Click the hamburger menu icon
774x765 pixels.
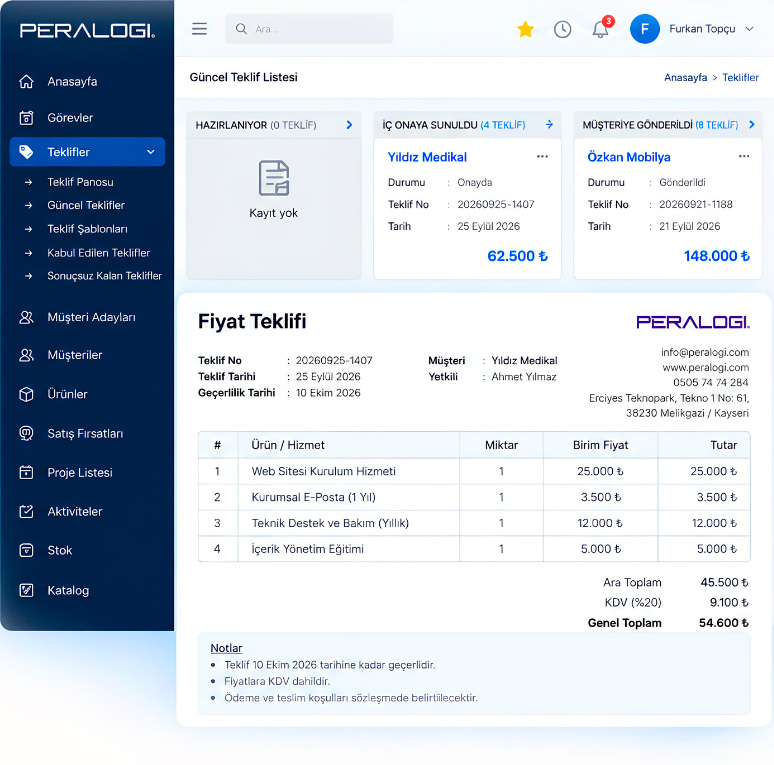199,29
